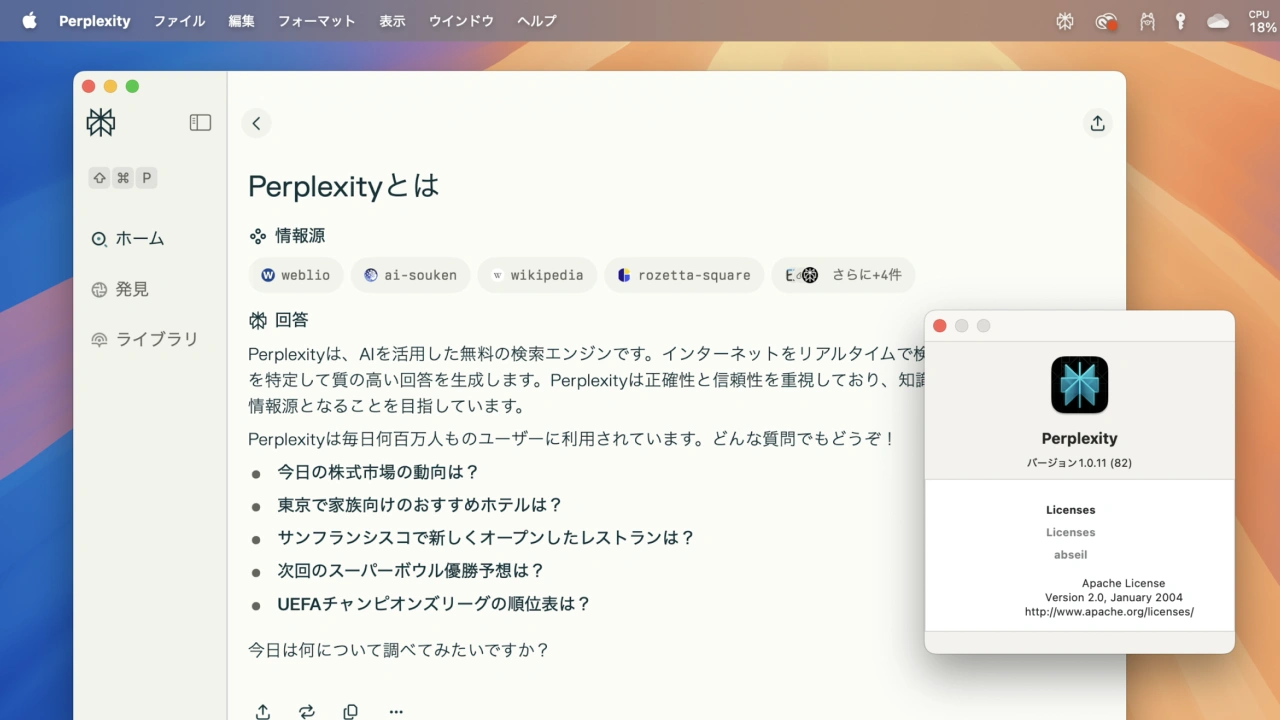Select suggestion 次回のスーパーボウル優勝予想は？
1280x720 pixels.
tap(411, 571)
